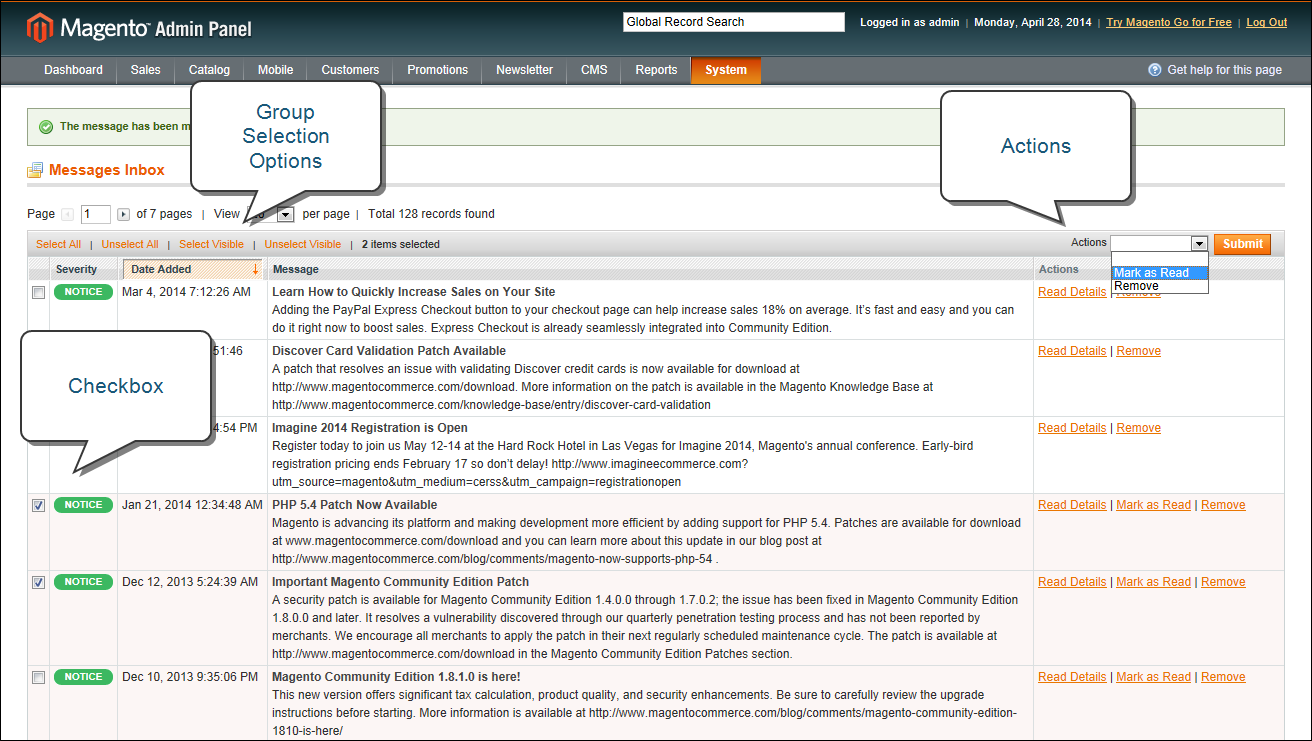
Task: Click the Messages Inbox heading icon
Action: coord(35,170)
